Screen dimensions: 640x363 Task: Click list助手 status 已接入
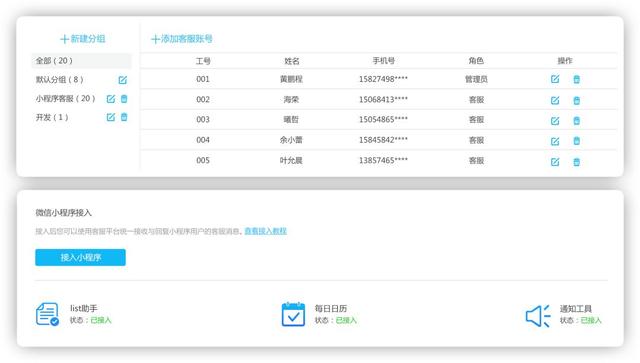pos(101,320)
